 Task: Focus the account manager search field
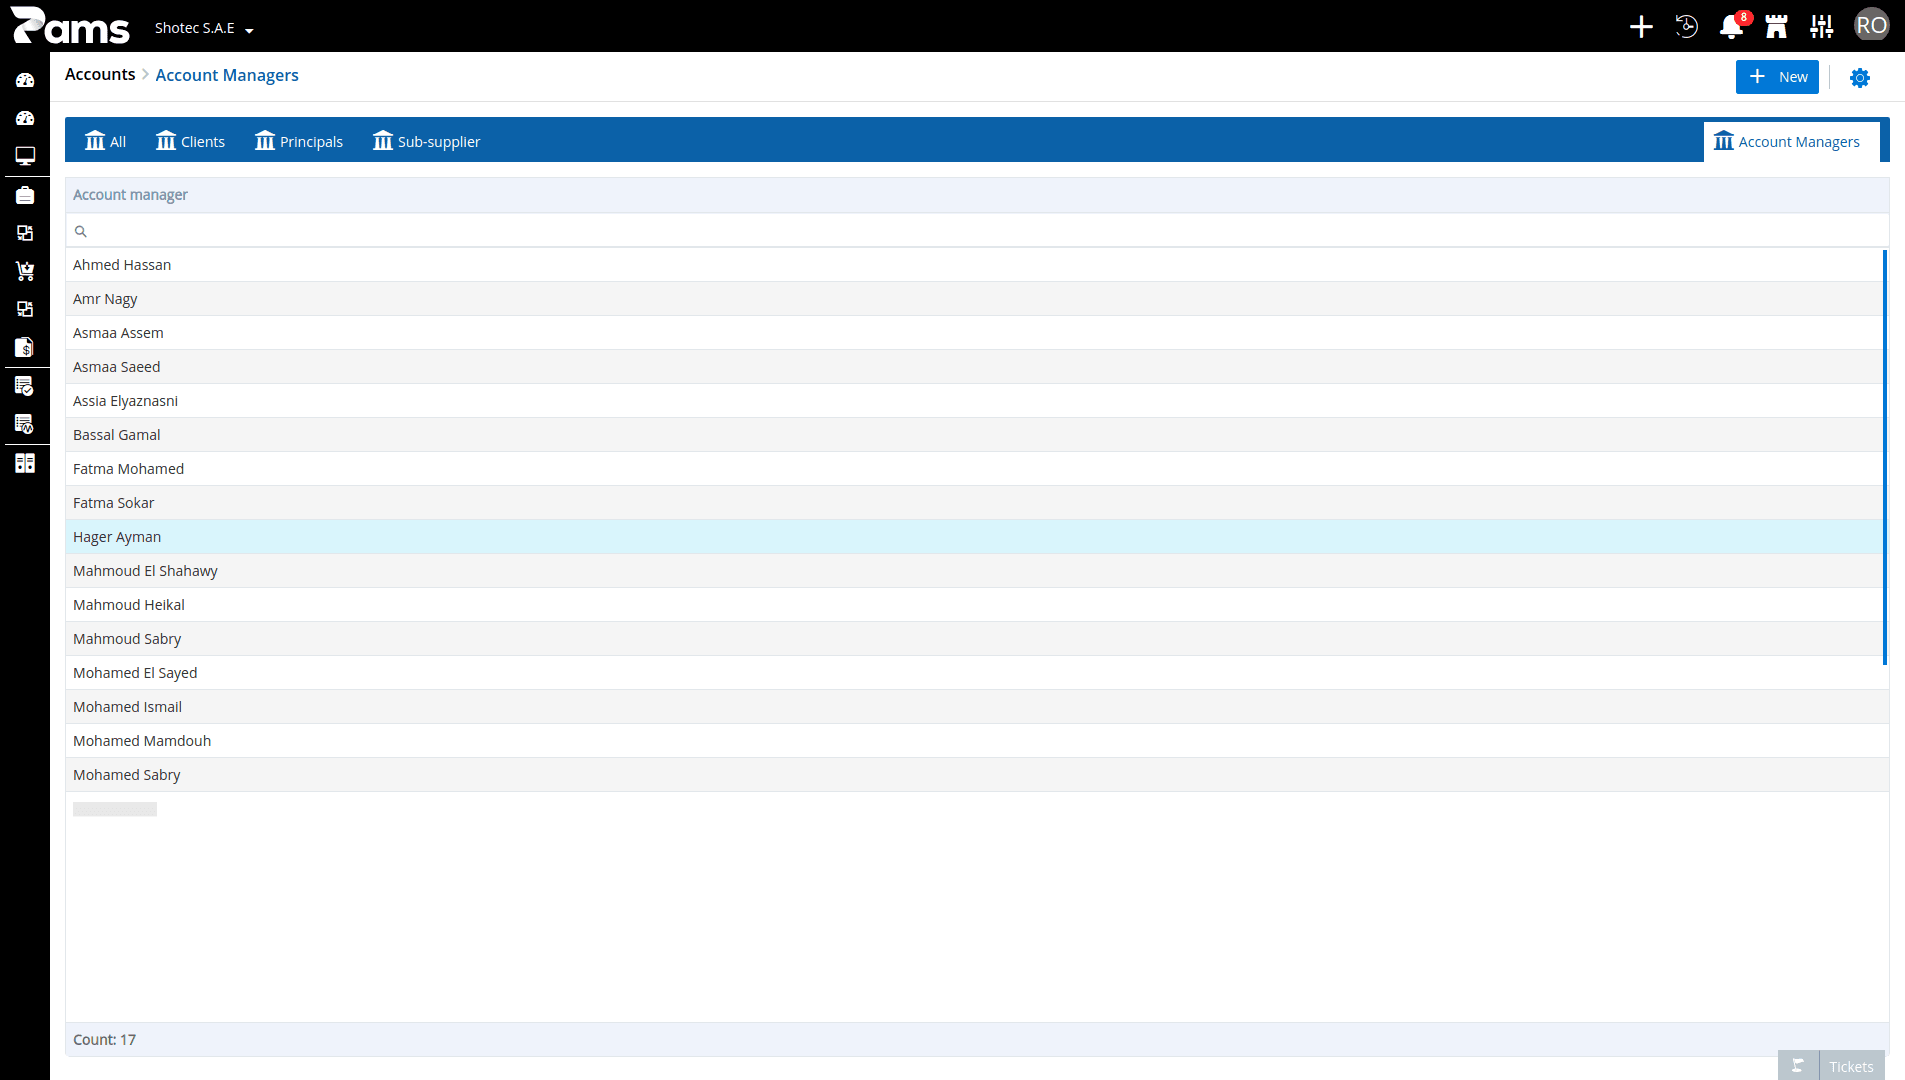click(x=977, y=231)
